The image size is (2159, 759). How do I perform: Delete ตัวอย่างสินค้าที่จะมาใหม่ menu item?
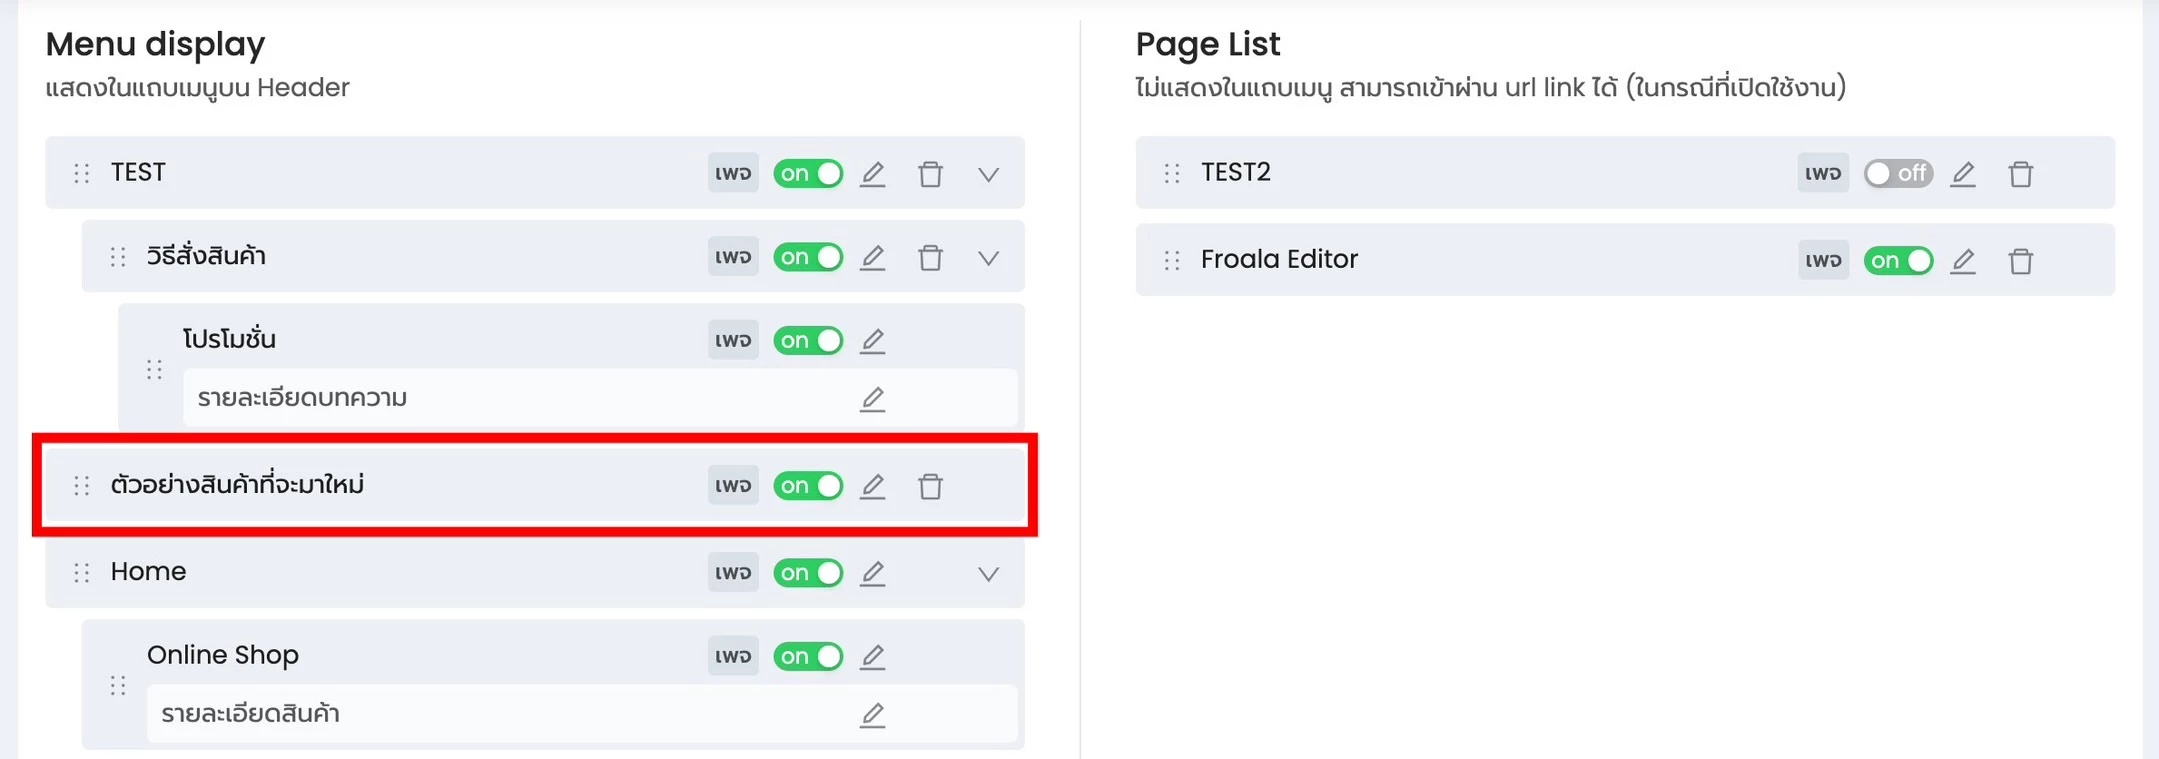coord(930,486)
